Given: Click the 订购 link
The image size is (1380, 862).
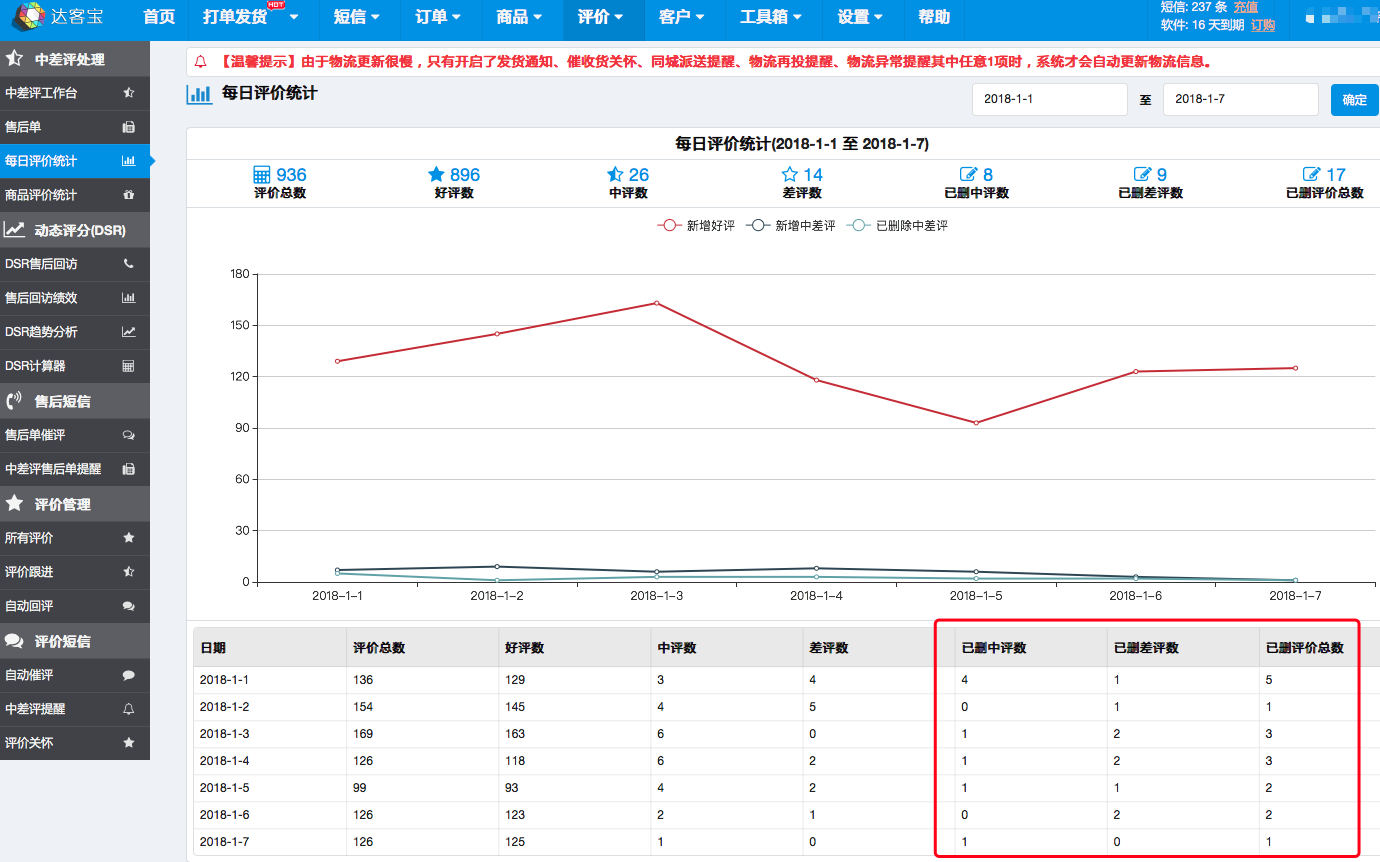Looking at the screenshot, I should (1263, 25).
